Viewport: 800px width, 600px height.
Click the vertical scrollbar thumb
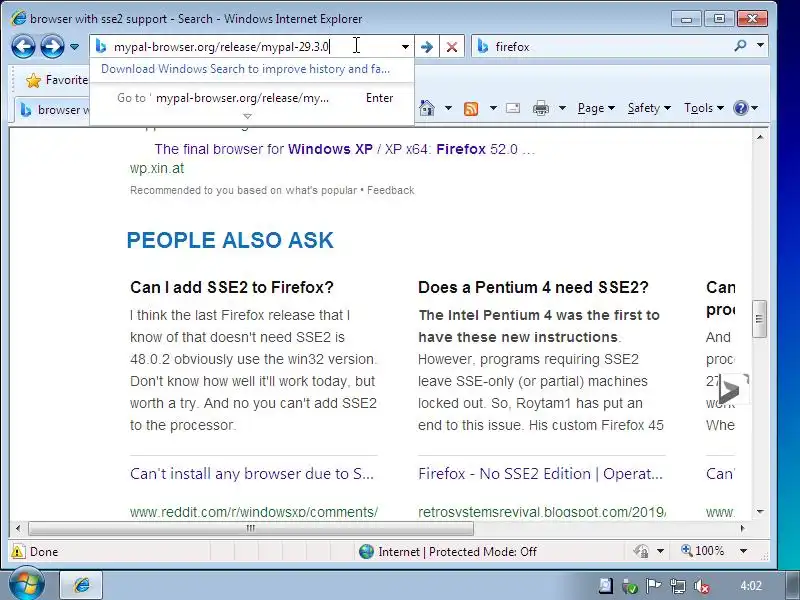coord(760,319)
